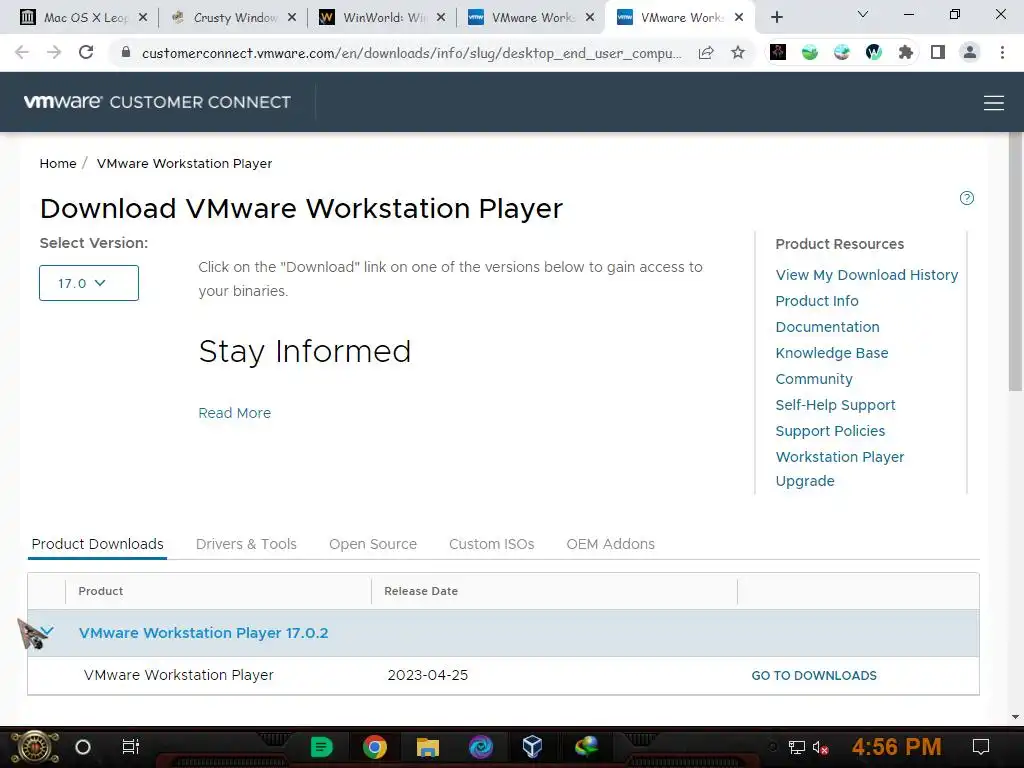Open the hamburger menu in VMware header

[x=994, y=103]
